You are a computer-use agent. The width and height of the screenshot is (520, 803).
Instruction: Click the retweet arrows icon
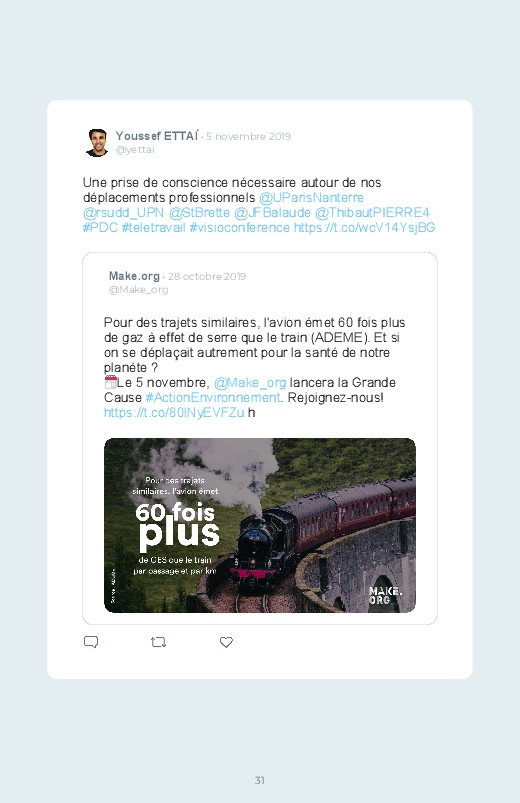coord(159,642)
